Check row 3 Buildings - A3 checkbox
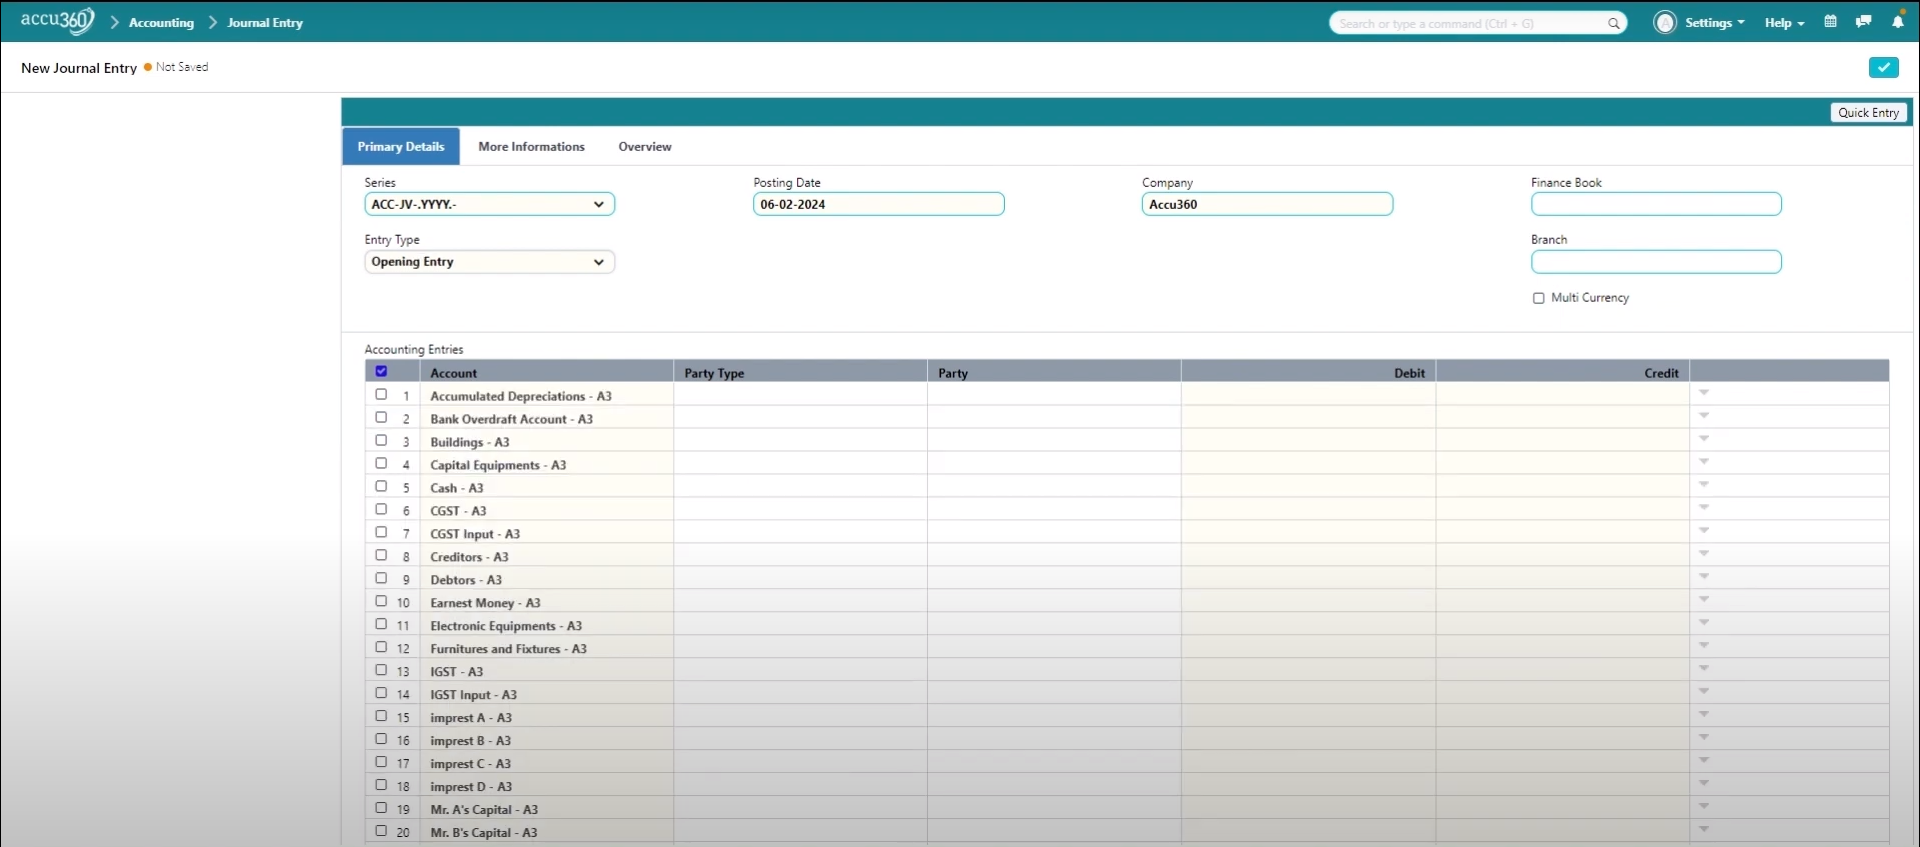Image resolution: width=1920 pixels, height=847 pixels. point(381,440)
